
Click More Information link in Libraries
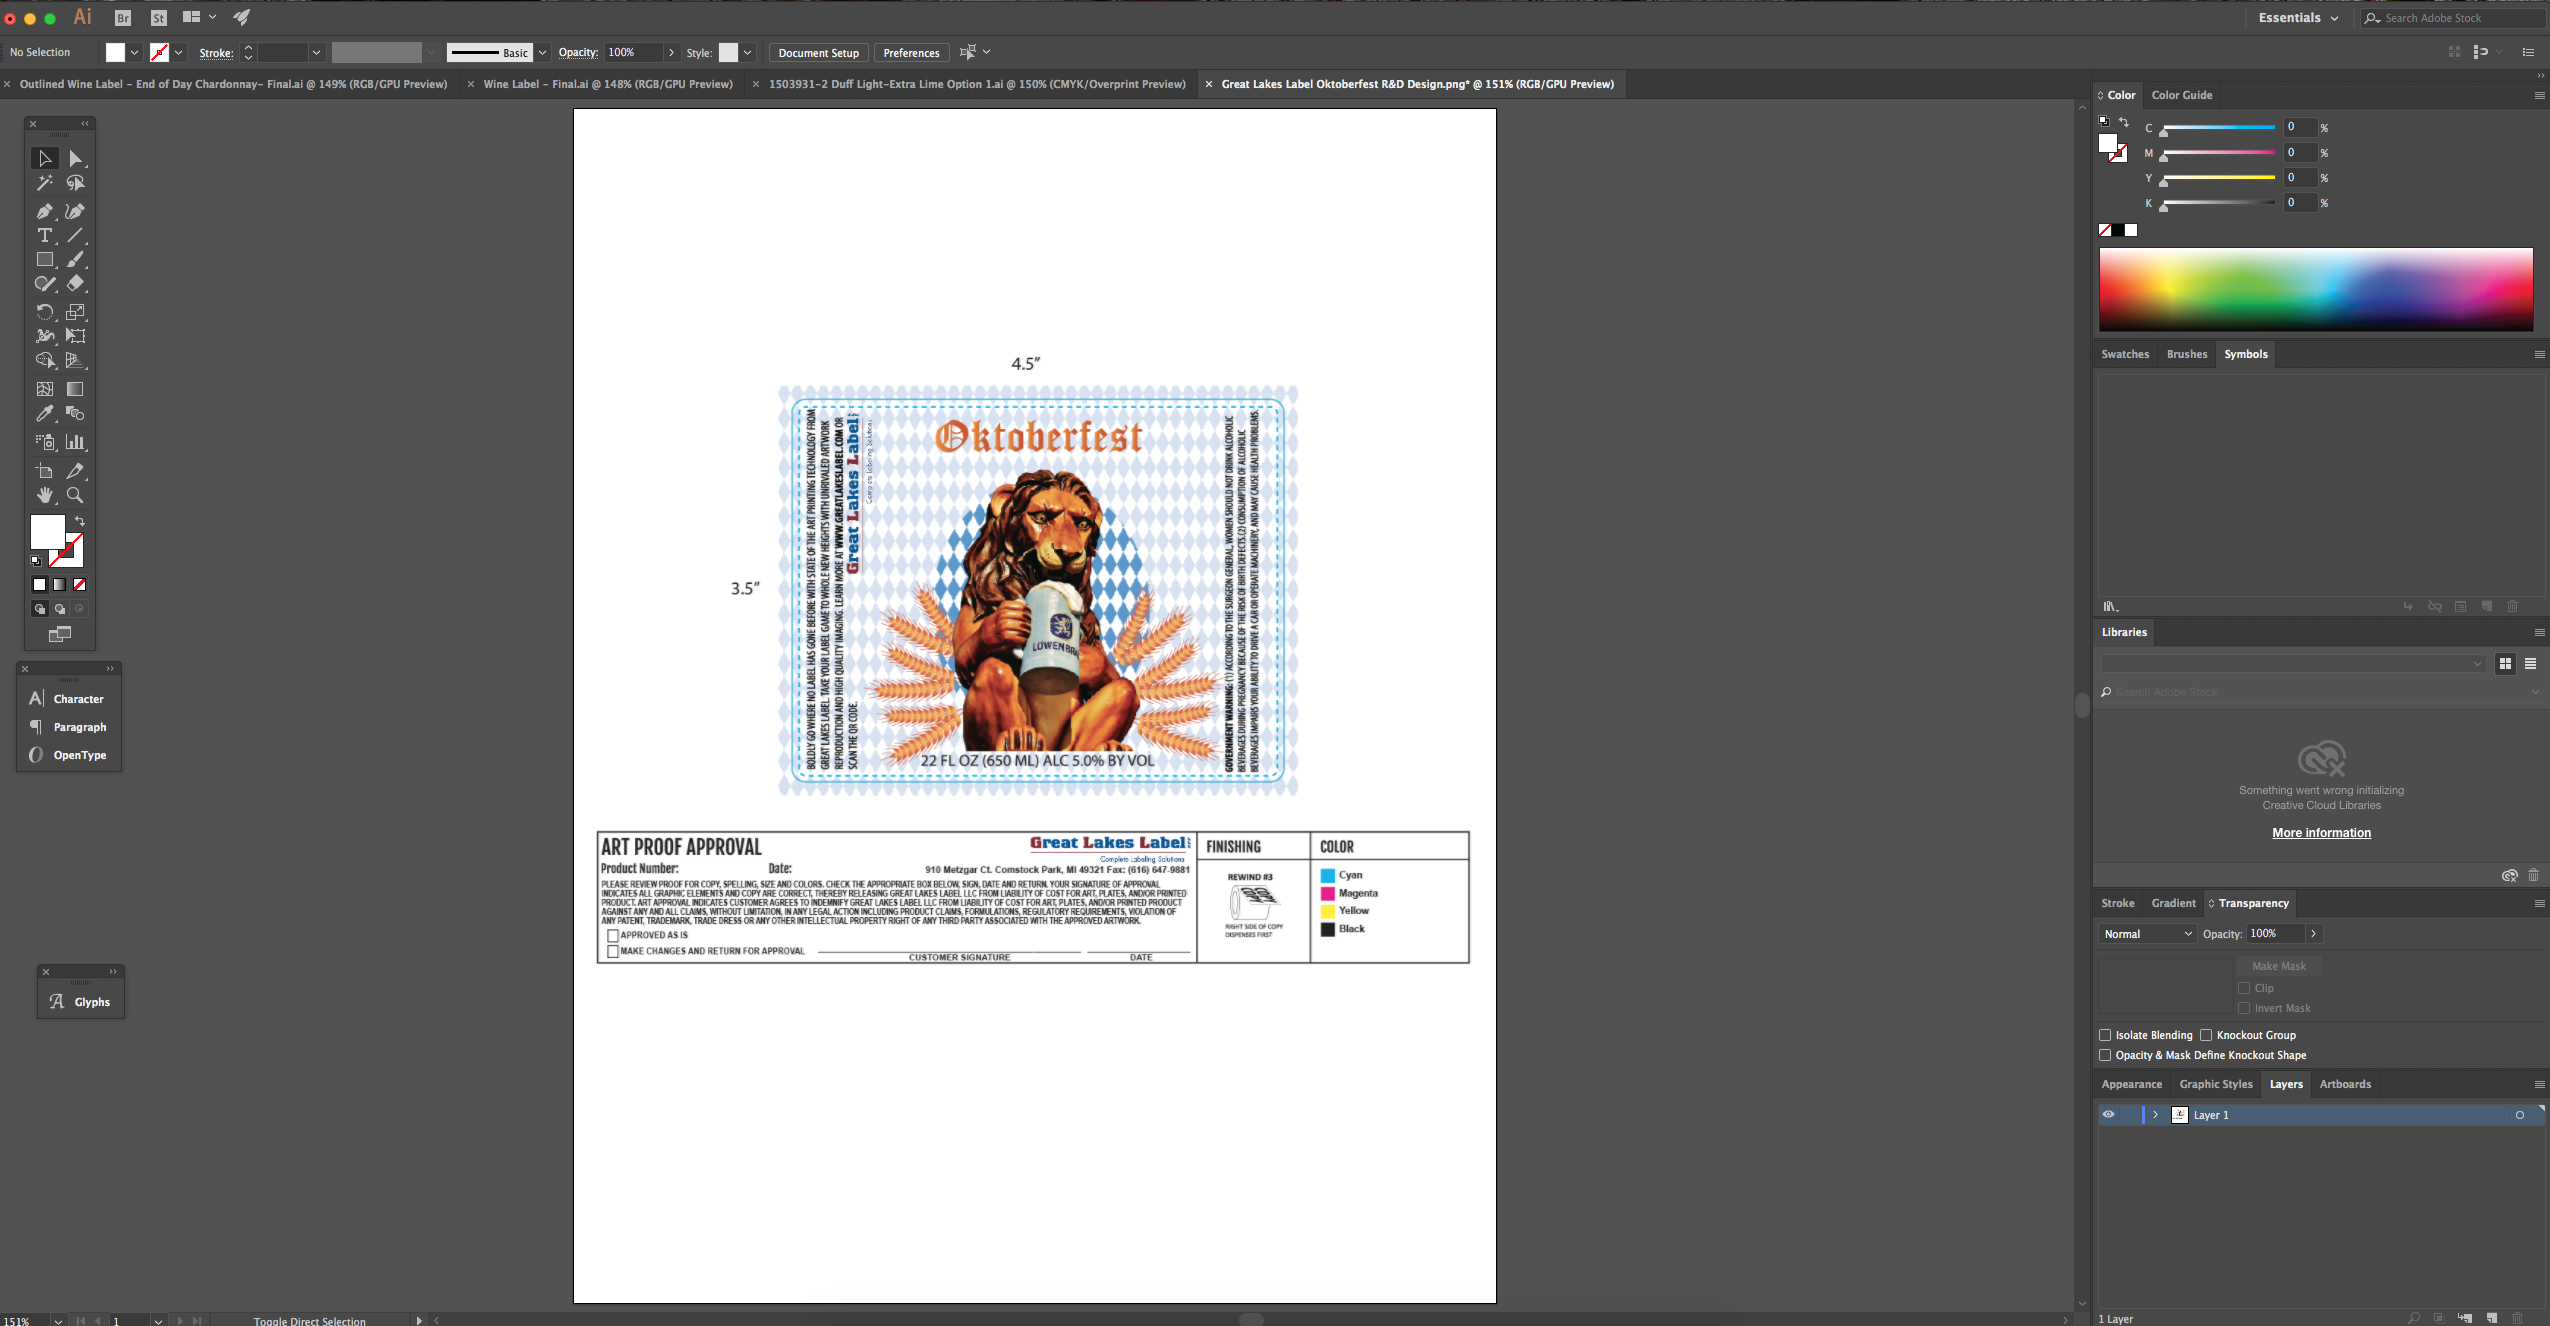(2321, 832)
